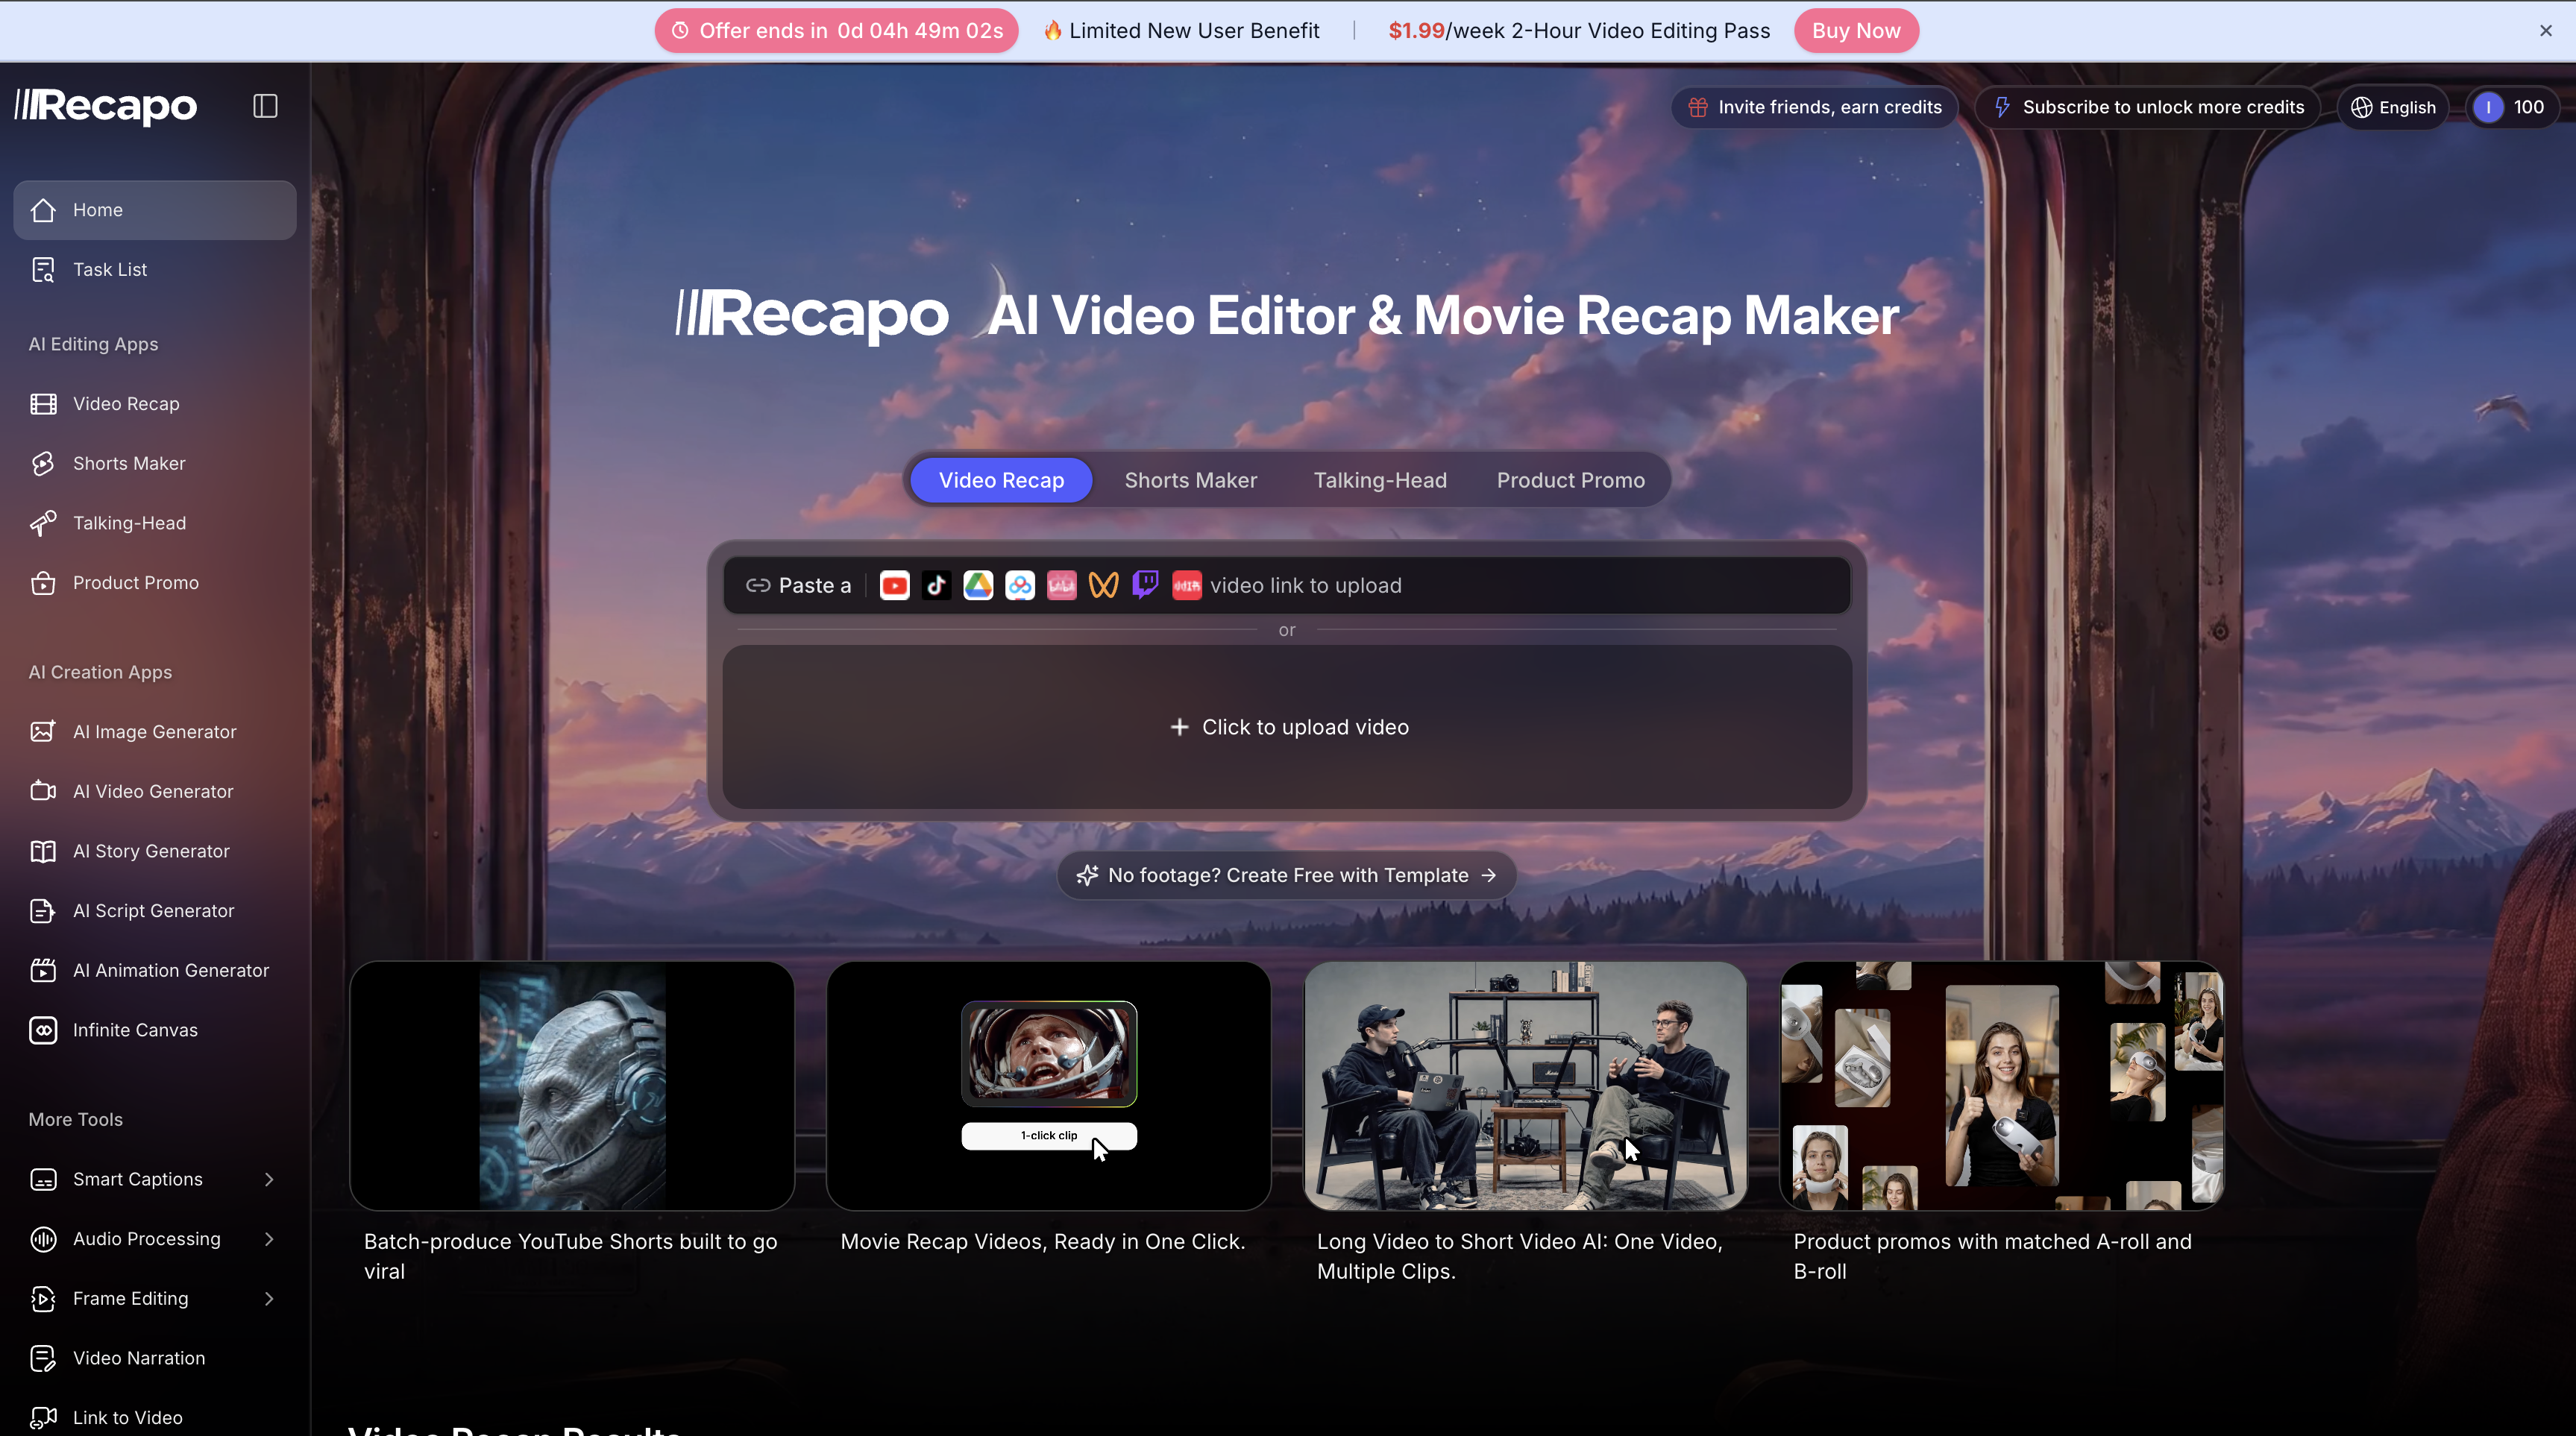Click the upload video area

[x=1287, y=727]
